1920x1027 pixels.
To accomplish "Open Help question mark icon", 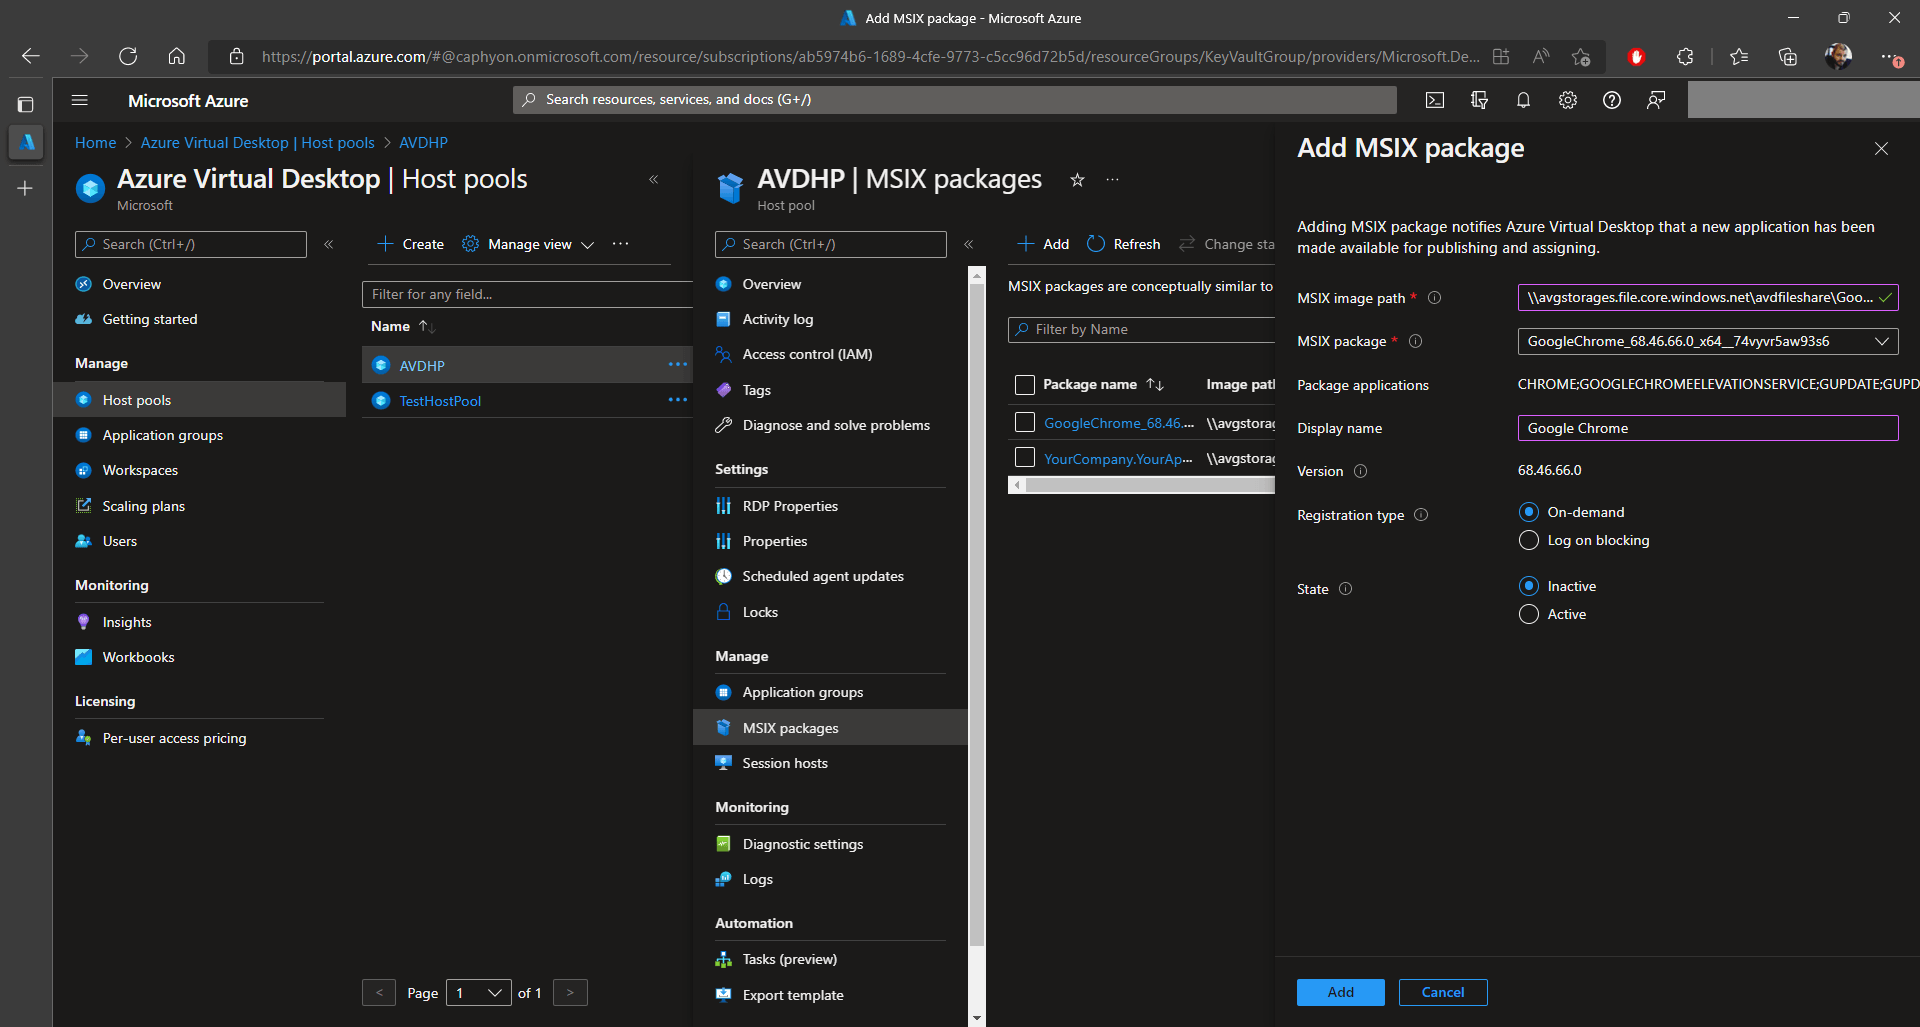I will [x=1612, y=100].
